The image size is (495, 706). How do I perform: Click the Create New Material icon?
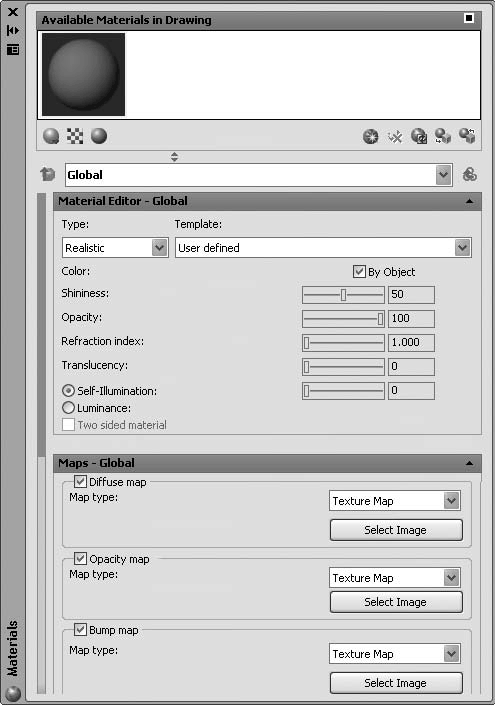371,136
